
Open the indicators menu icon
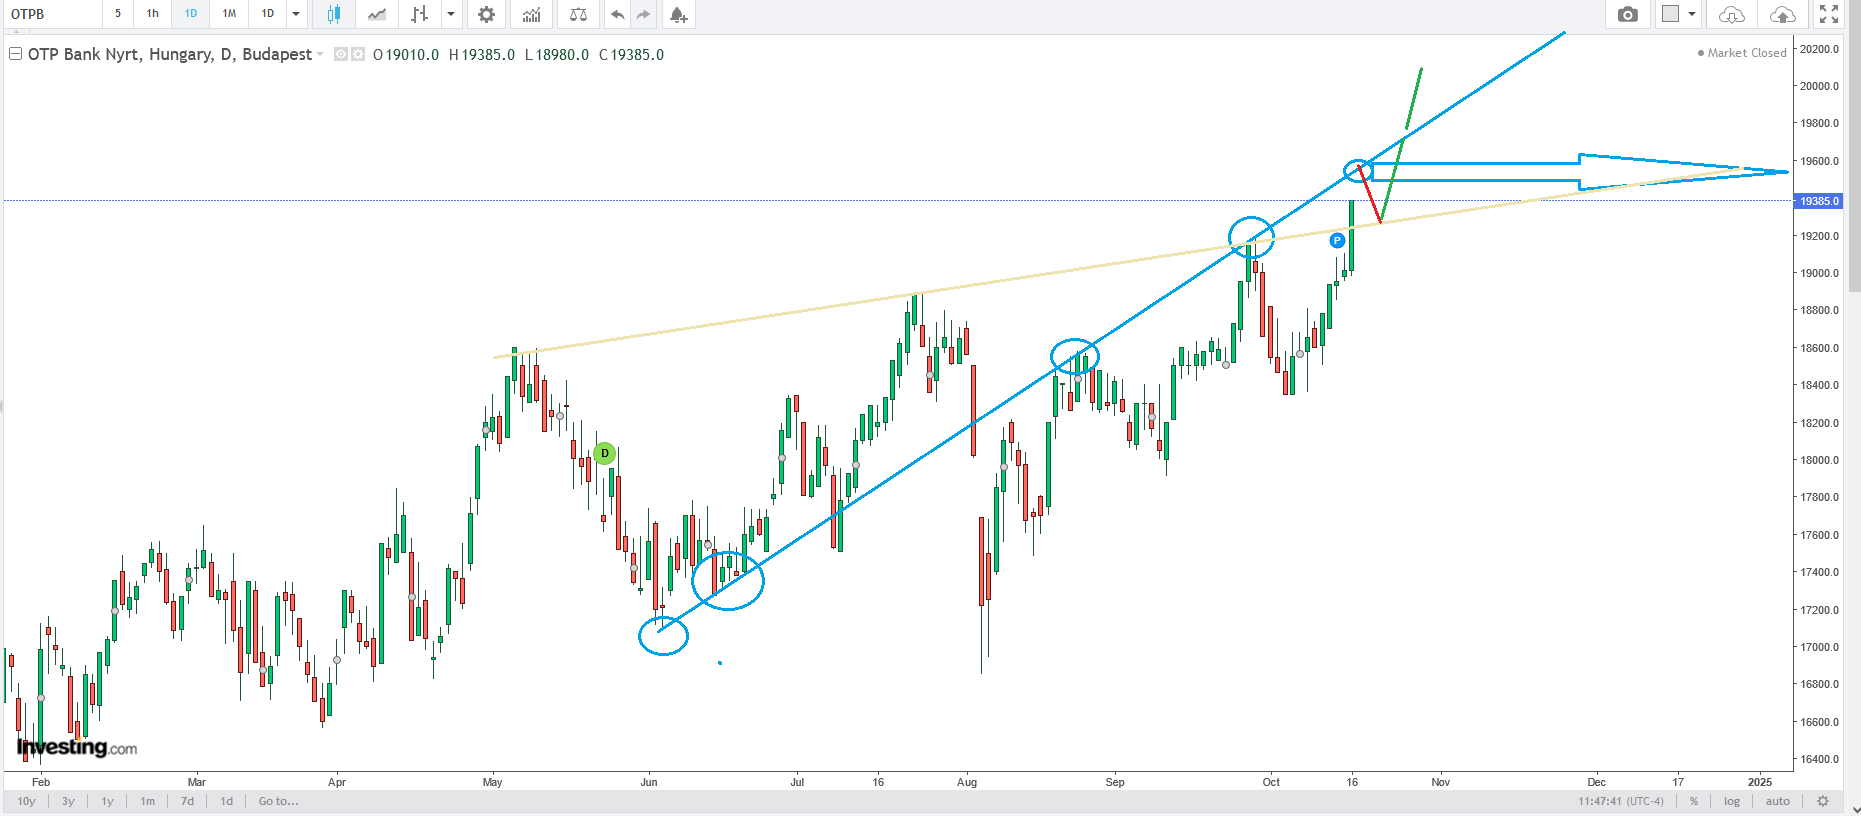[x=531, y=14]
